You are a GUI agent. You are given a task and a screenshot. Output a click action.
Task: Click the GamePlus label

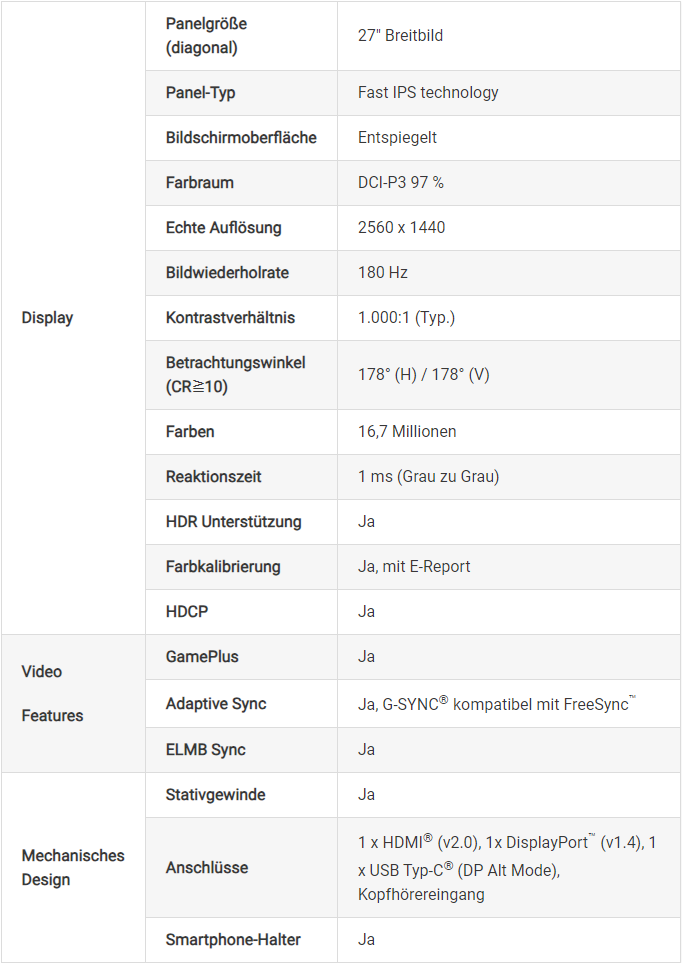(x=202, y=657)
